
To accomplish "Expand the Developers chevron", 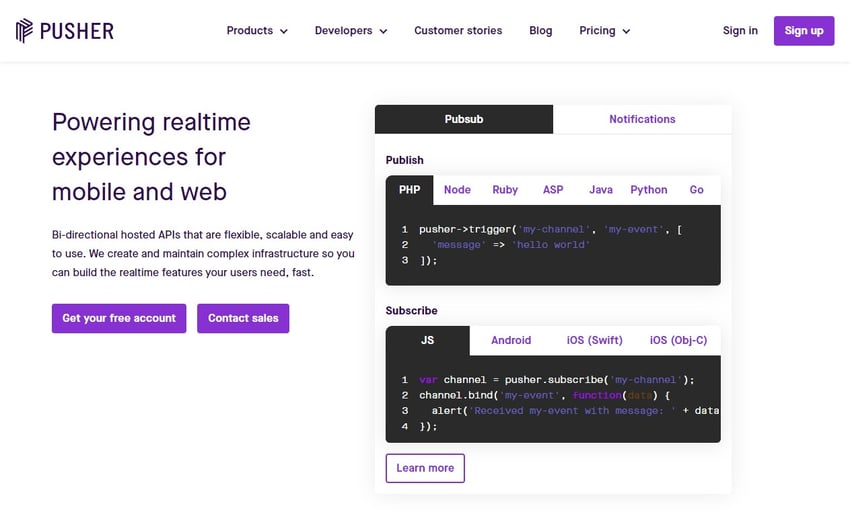I will click(x=383, y=31).
